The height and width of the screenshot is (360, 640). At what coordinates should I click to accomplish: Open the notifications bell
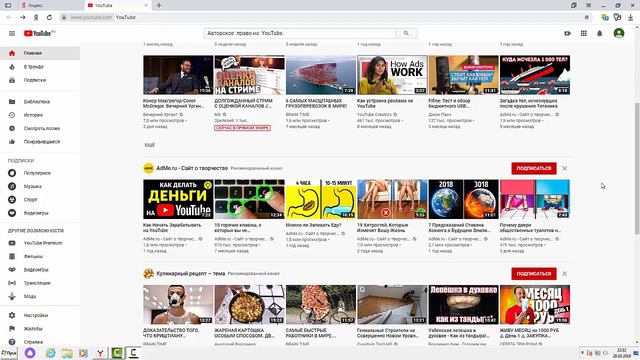pyautogui.click(x=600, y=33)
